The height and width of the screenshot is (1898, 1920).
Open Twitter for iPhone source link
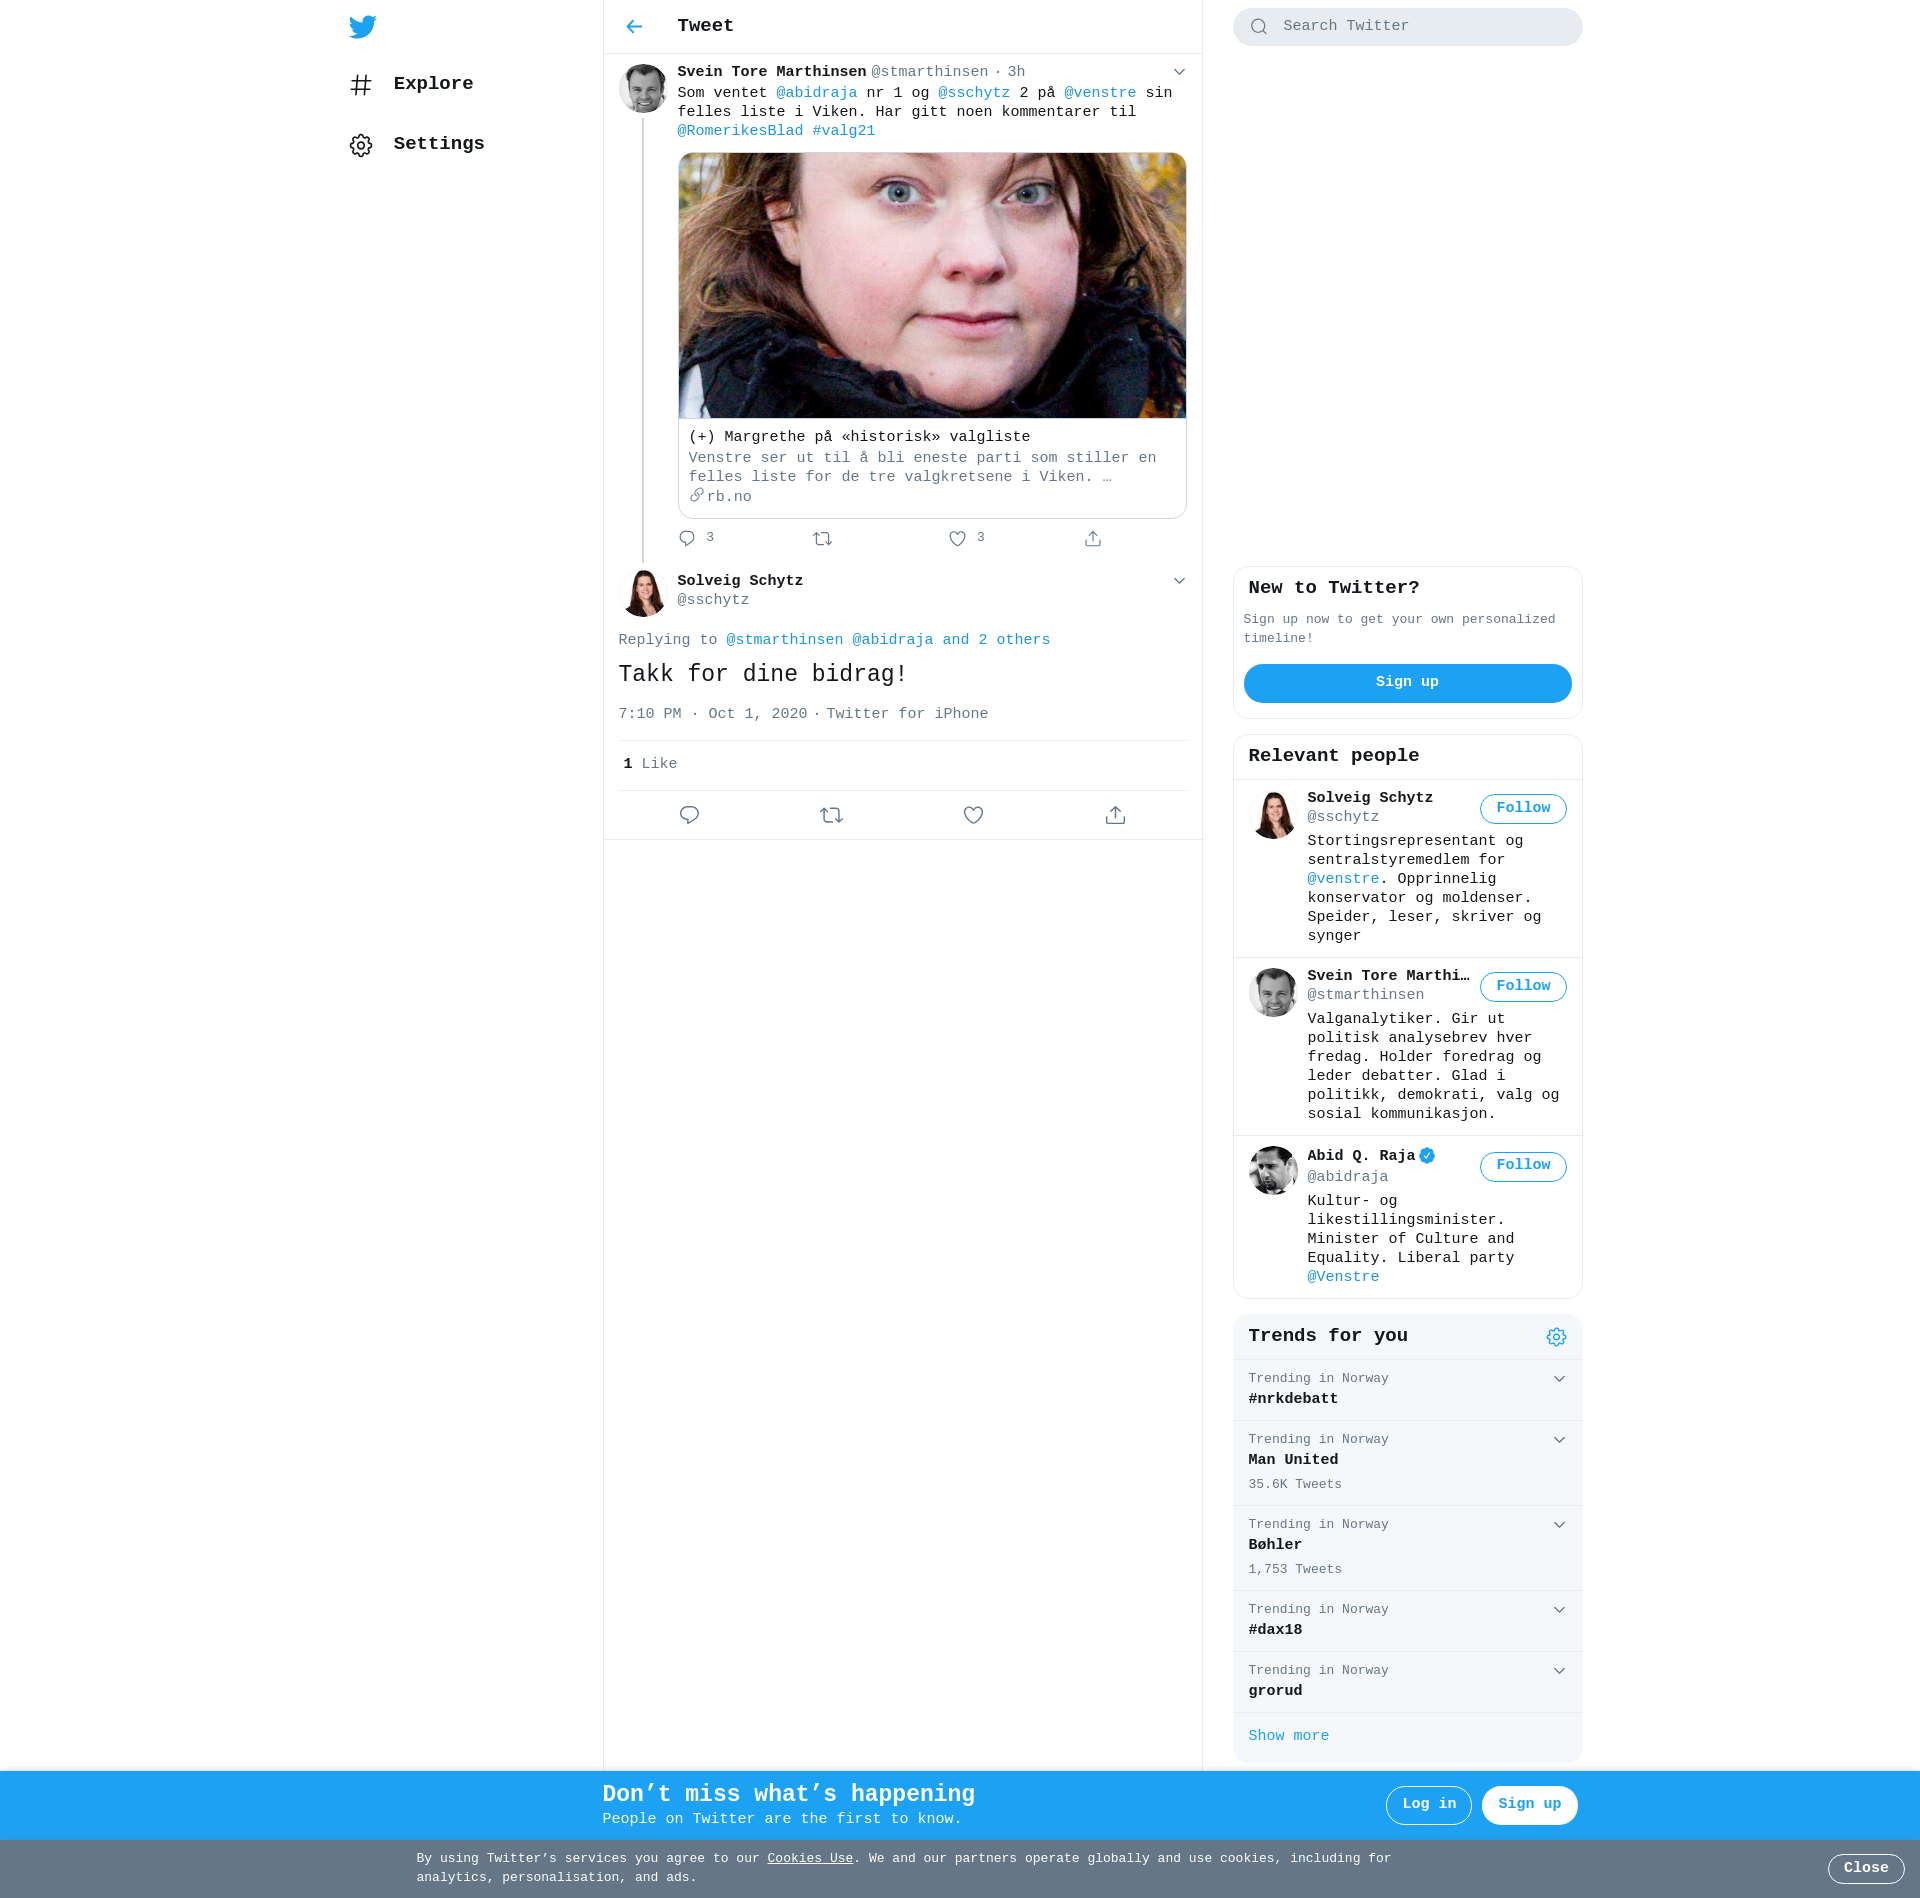(x=906, y=714)
